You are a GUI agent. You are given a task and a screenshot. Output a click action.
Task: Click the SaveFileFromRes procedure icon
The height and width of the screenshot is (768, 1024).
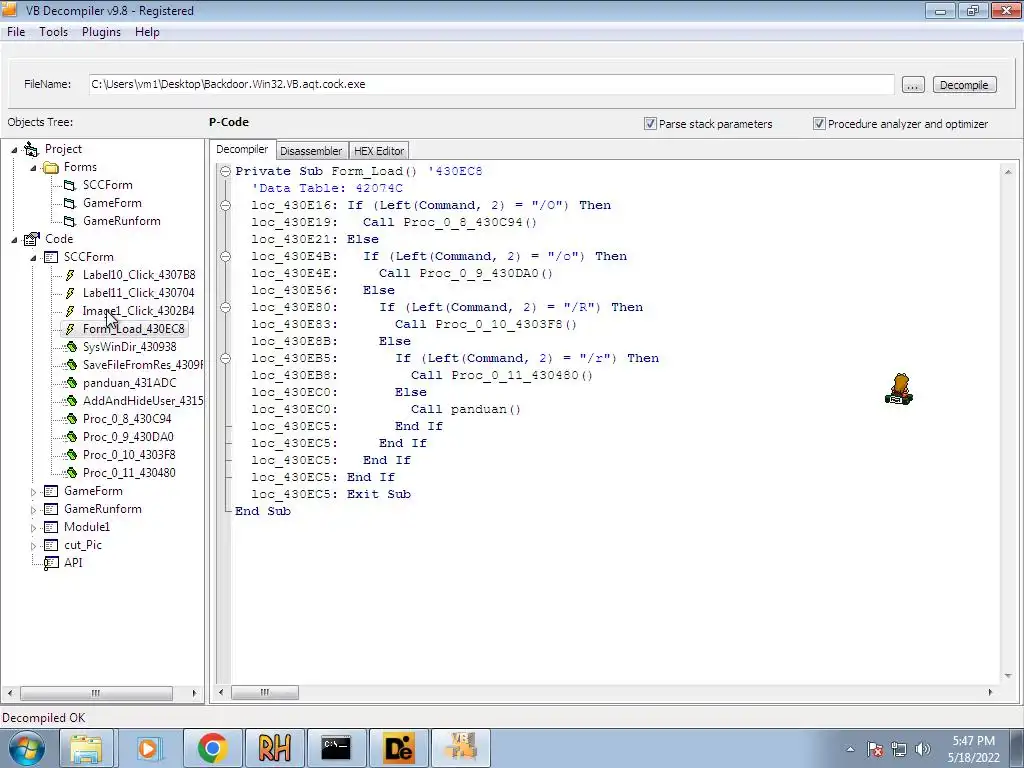[x=71, y=365]
